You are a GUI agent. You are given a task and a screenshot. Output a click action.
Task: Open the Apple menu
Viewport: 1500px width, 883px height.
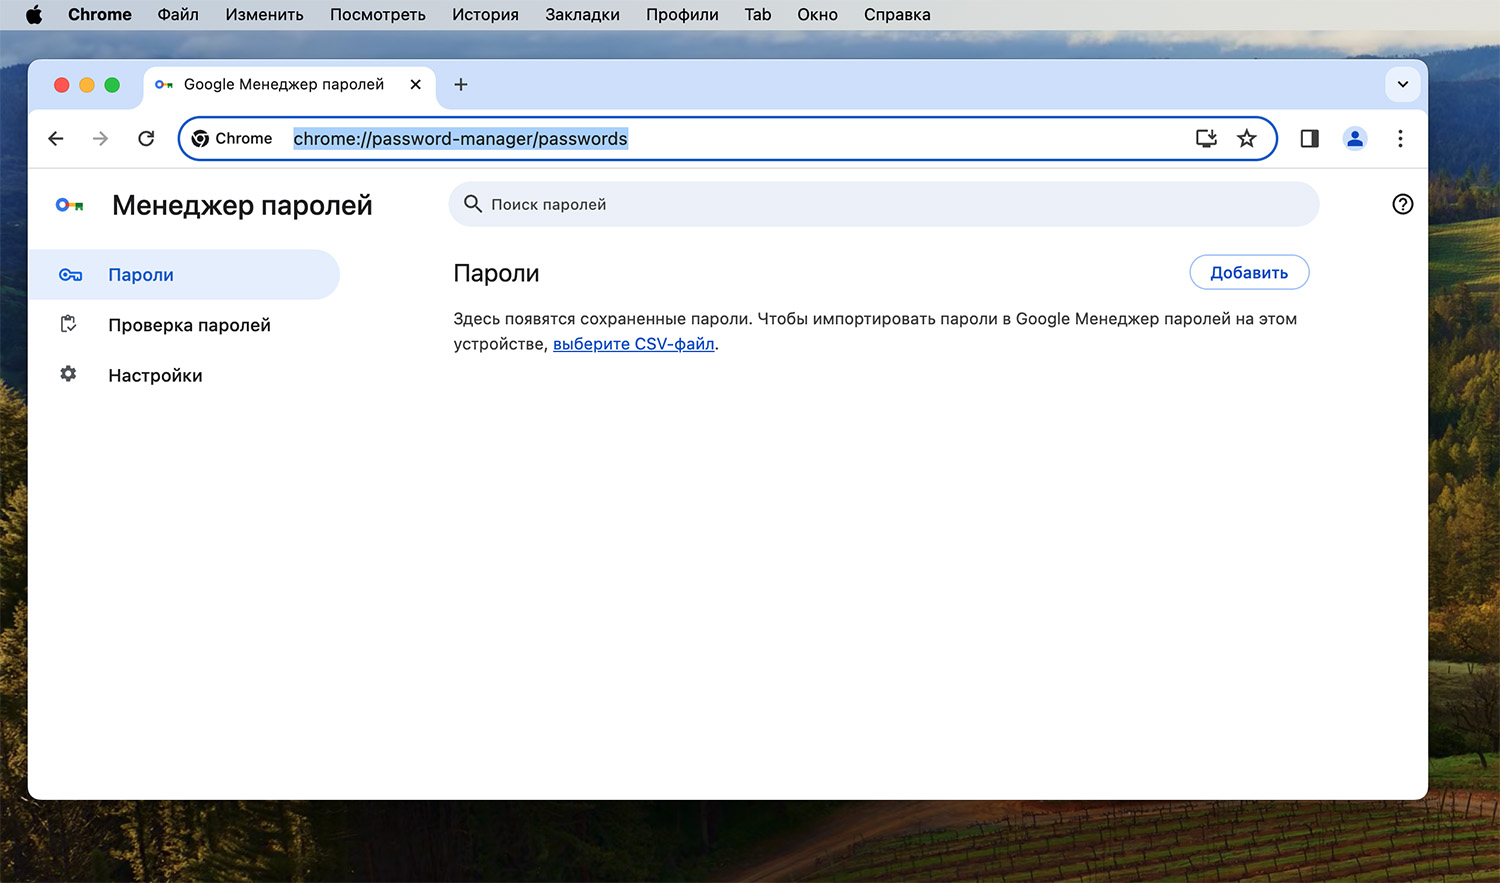tap(34, 15)
